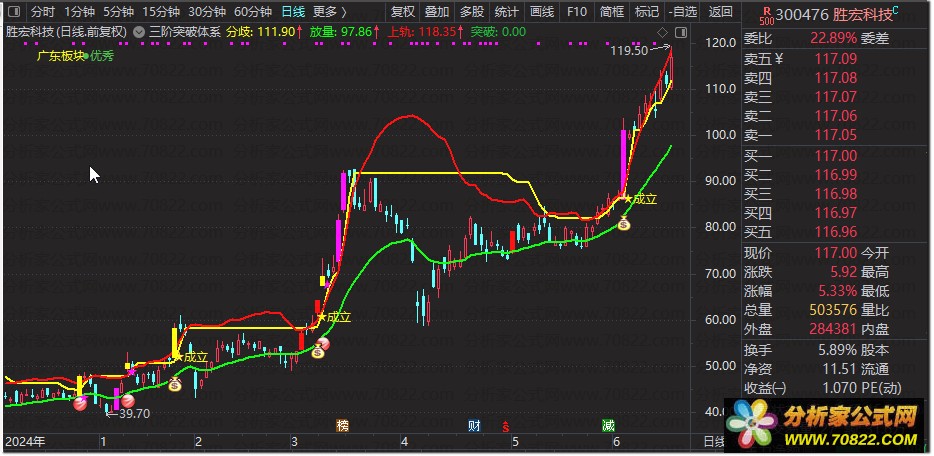The height and width of the screenshot is (456, 934).
Task: Click the ¥ icon next to 卖五
Action: (779, 58)
